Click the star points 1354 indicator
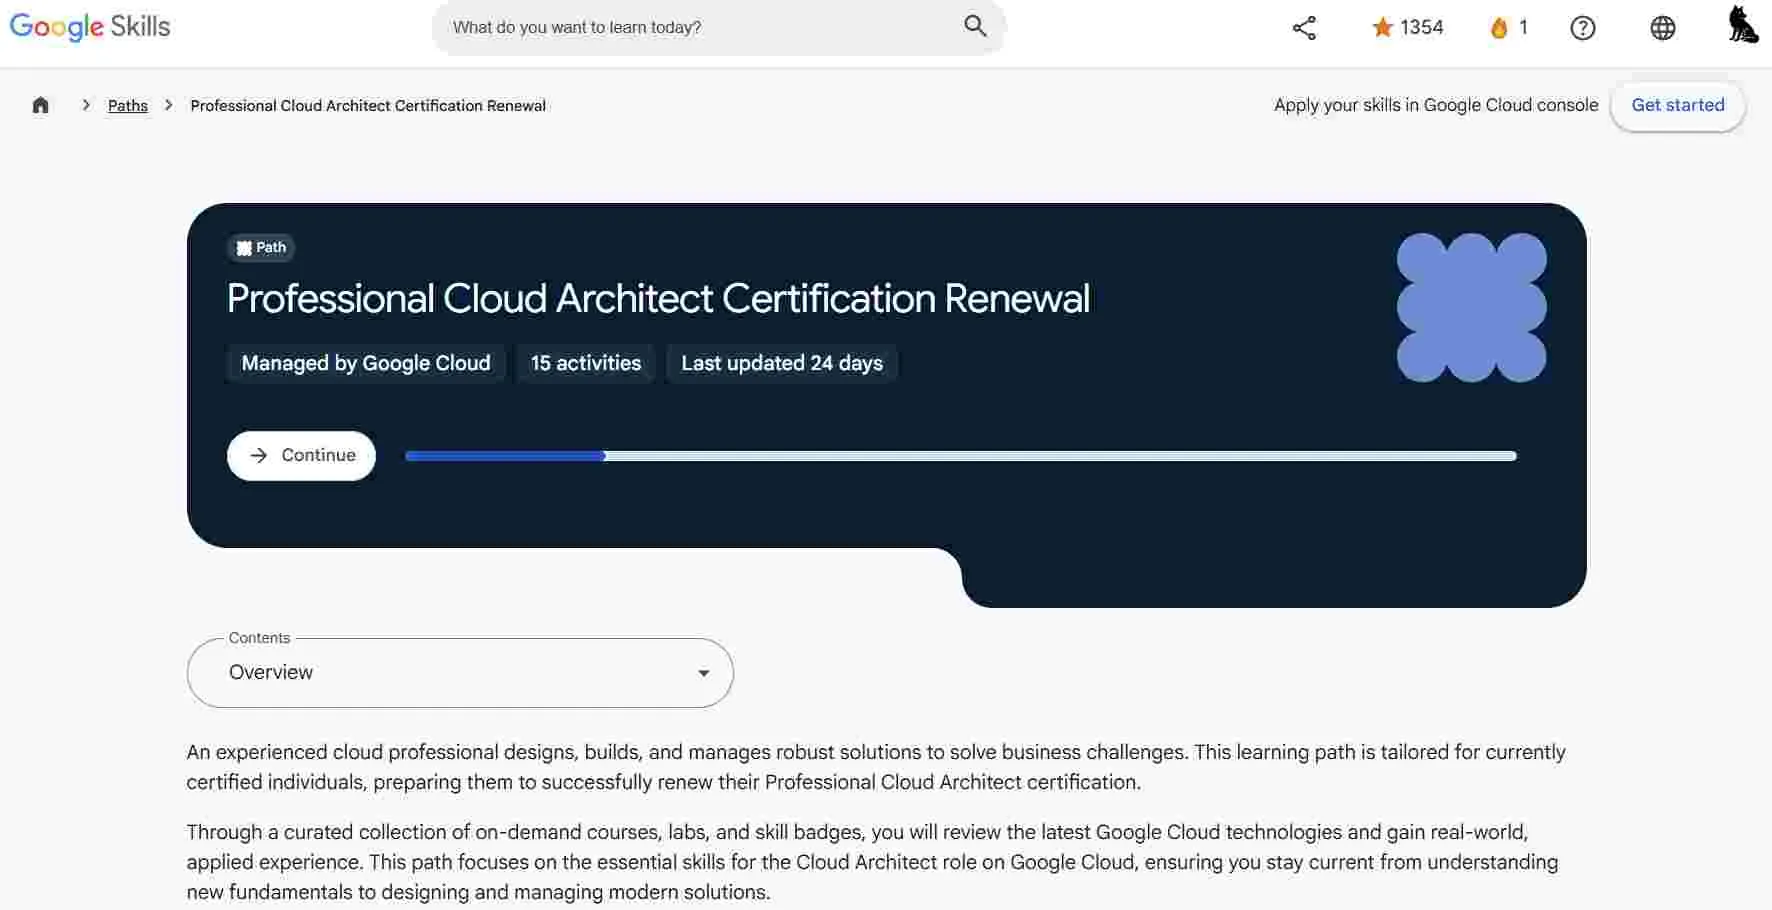Viewport: 1772px width, 910px height. 1407,28
